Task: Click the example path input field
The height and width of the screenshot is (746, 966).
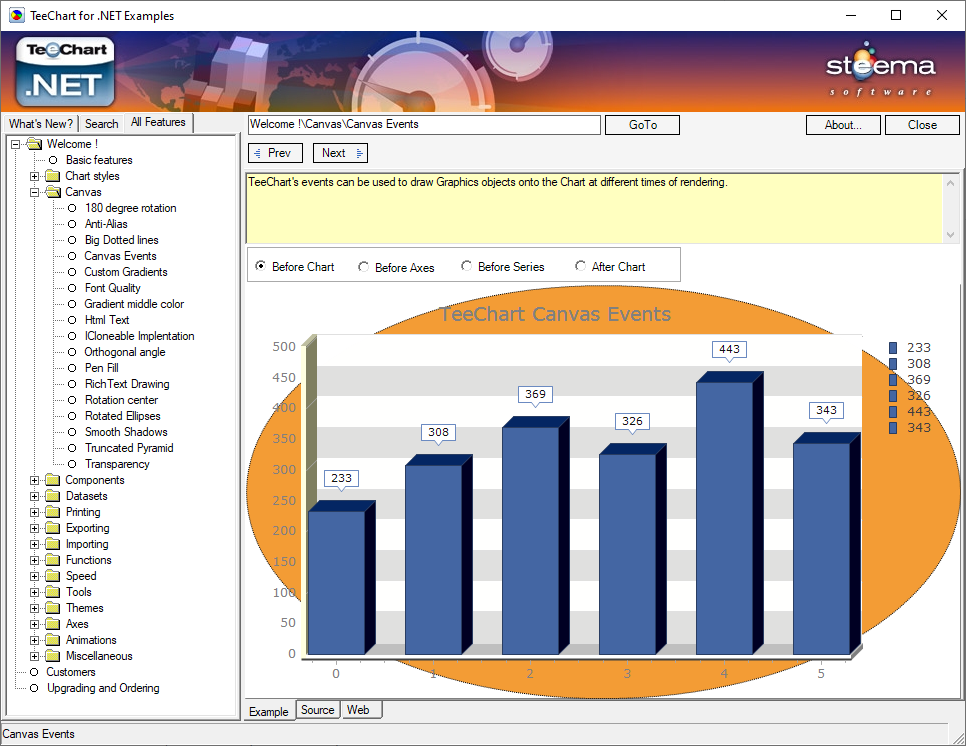Action: pyautogui.click(x=424, y=124)
